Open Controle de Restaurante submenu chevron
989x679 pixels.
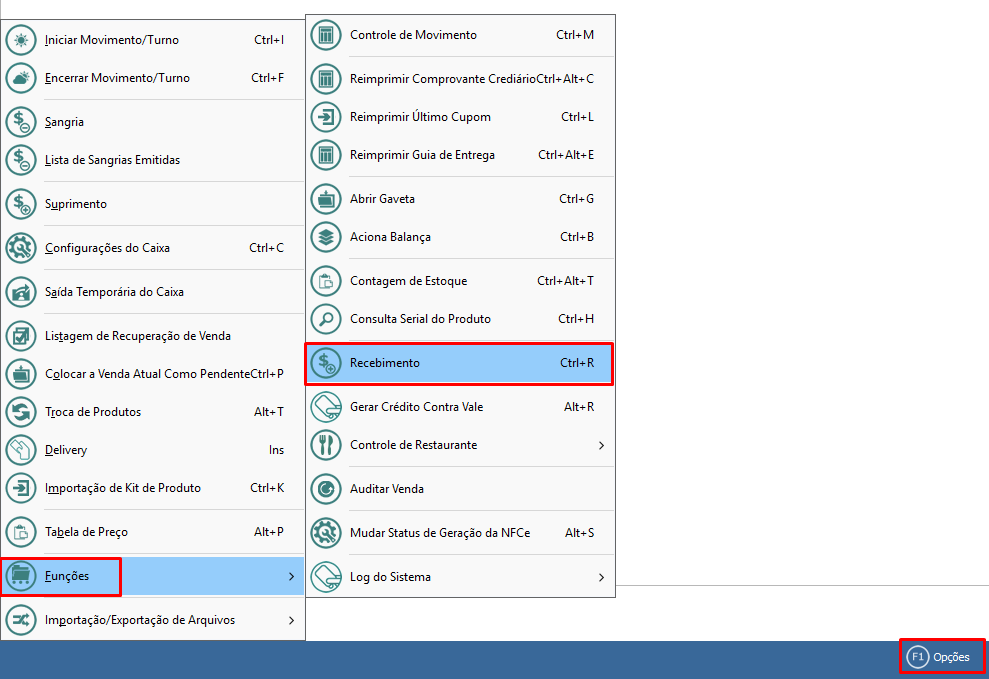coord(601,445)
